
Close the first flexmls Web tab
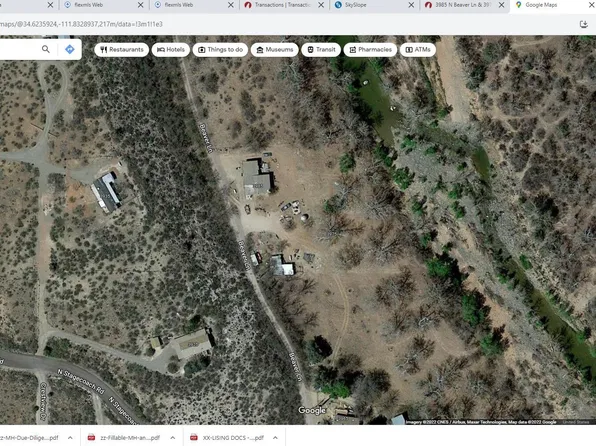coord(141,5)
